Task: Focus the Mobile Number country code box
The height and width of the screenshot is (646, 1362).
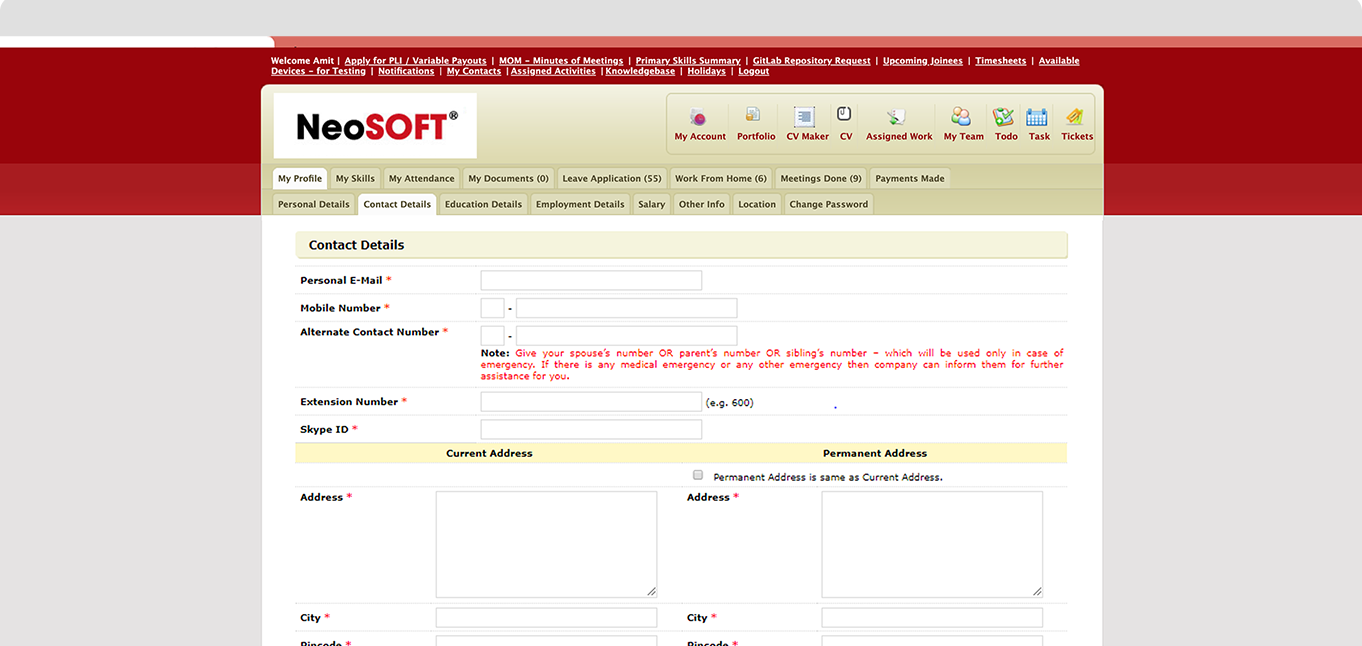Action: [x=492, y=308]
